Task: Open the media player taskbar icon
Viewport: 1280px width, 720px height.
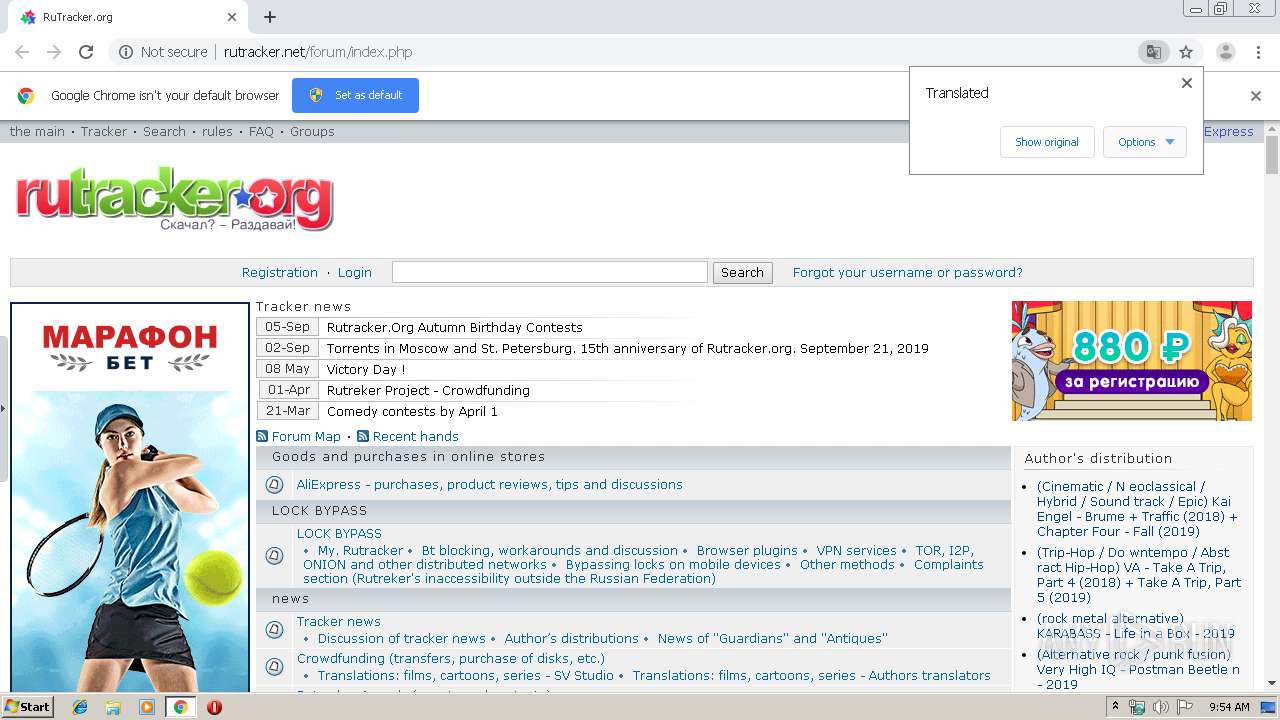Action: pyautogui.click(x=147, y=707)
